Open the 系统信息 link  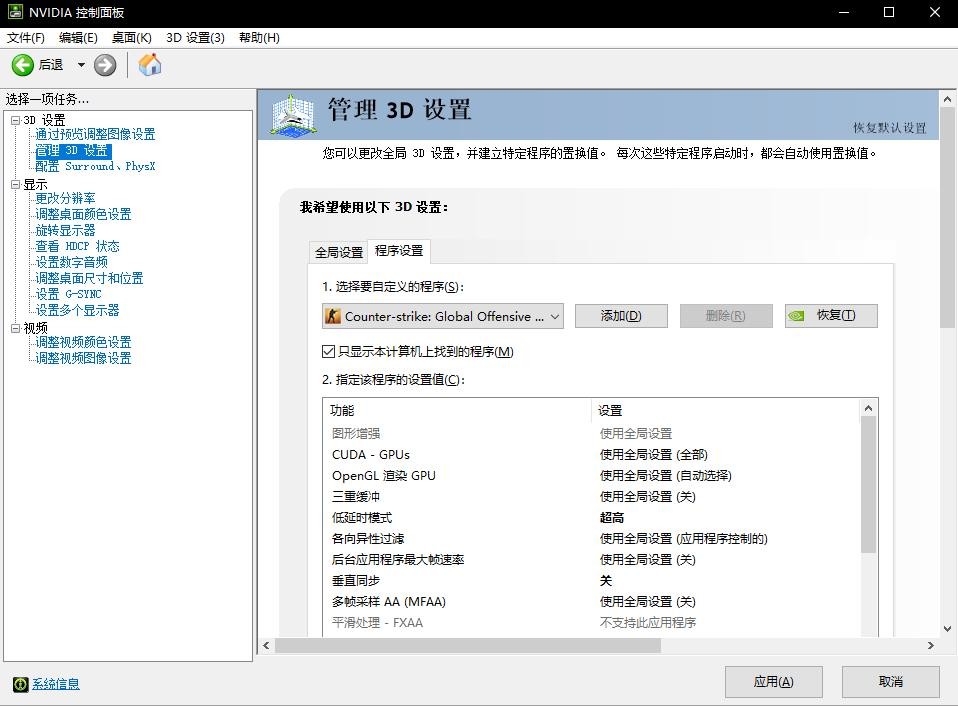point(56,684)
